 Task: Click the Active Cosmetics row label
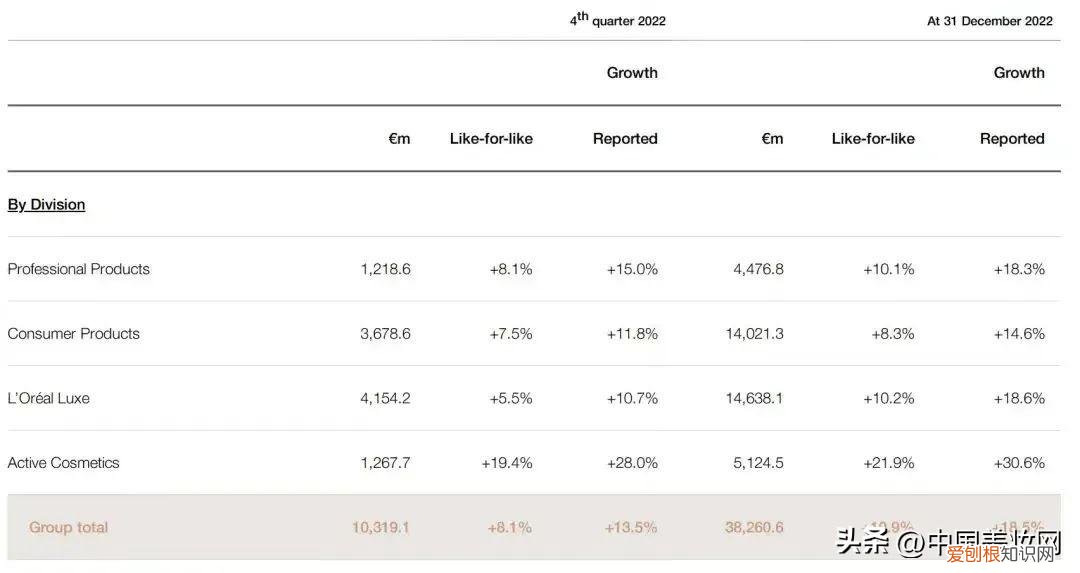click(64, 463)
